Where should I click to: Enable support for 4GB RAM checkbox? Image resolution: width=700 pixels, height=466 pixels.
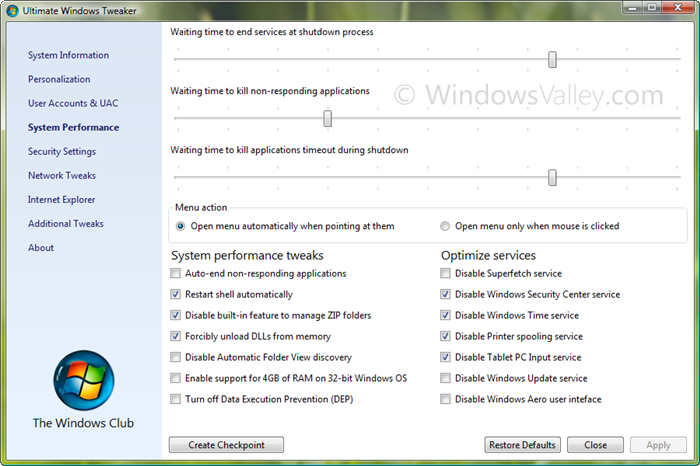tap(175, 378)
